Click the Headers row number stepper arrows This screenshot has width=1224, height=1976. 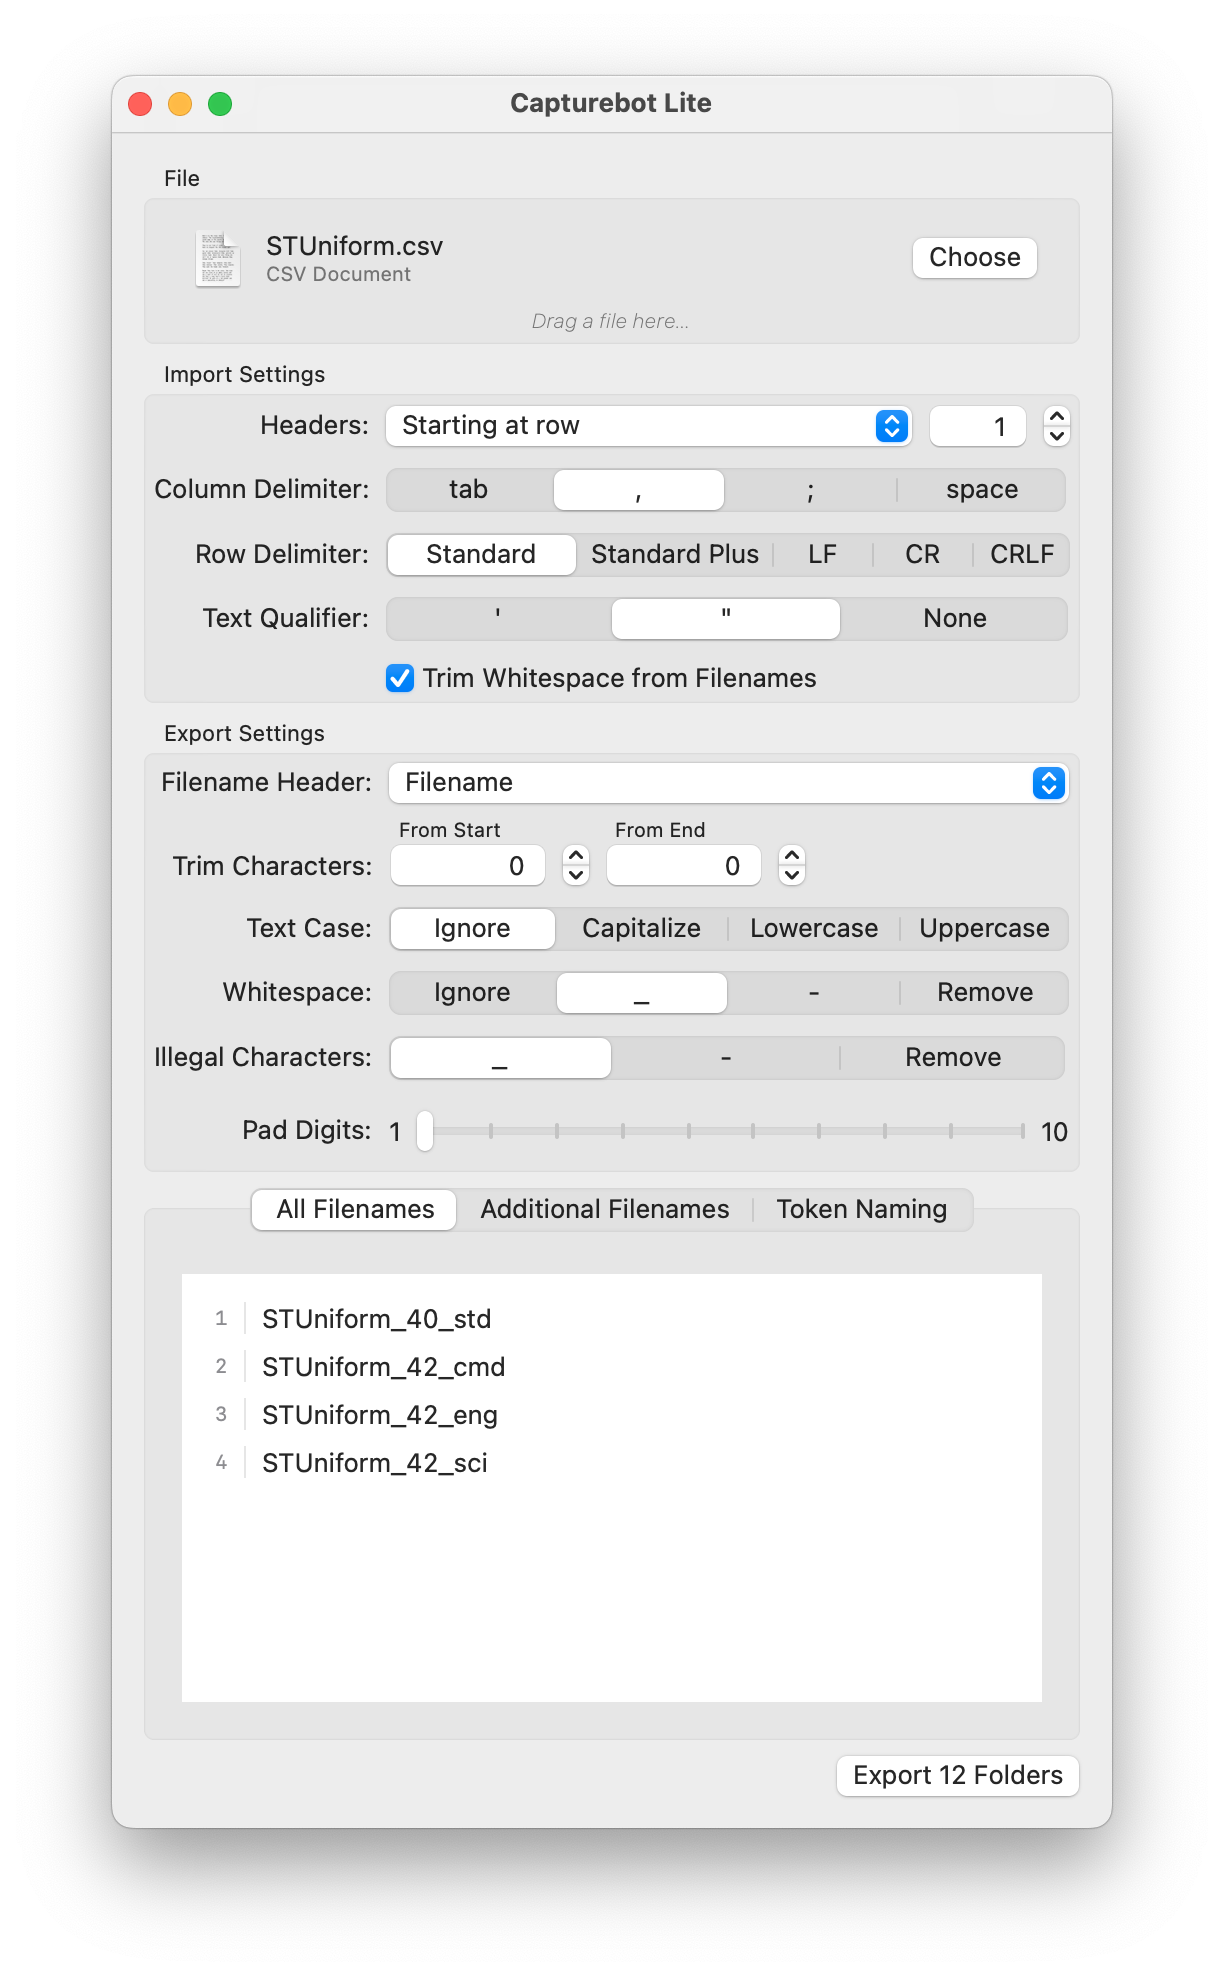click(x=1056, y=426)
